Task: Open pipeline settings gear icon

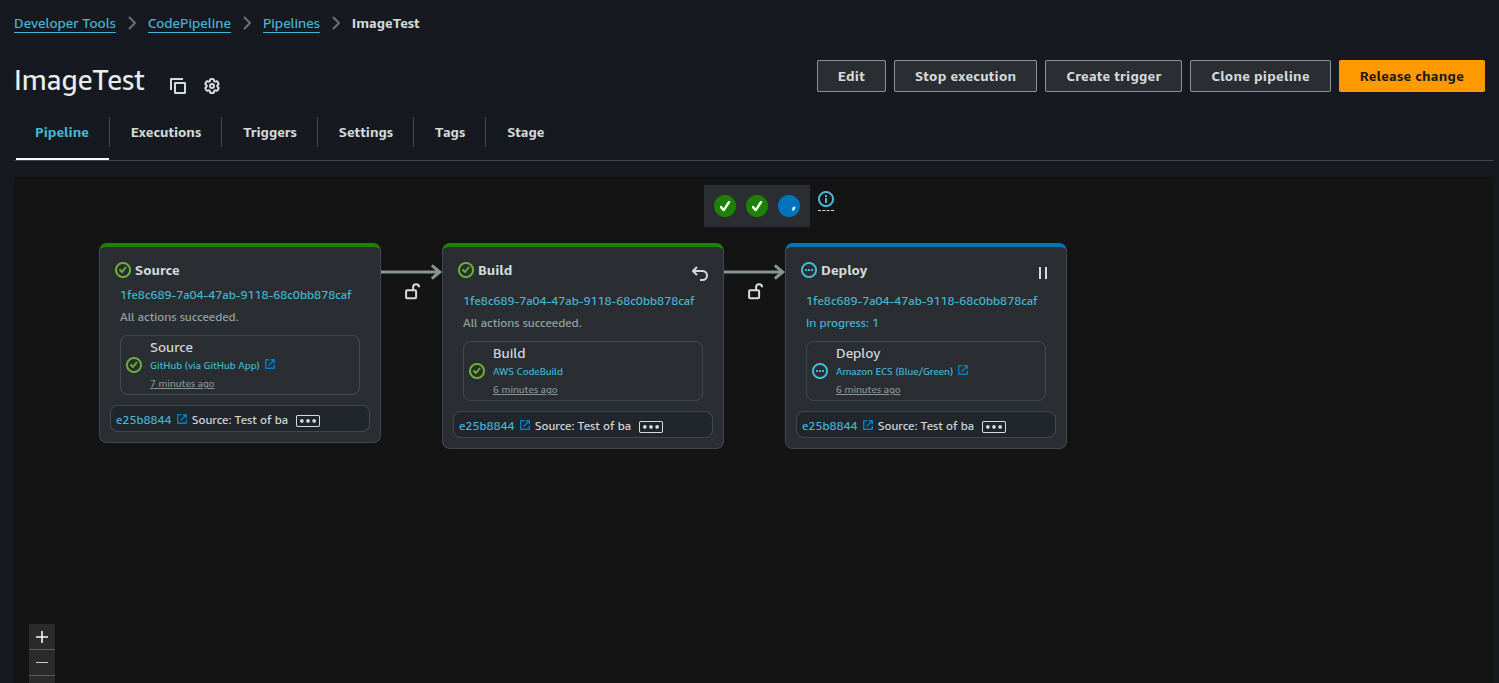Action: pyautogui.click(x=212, y=86)
